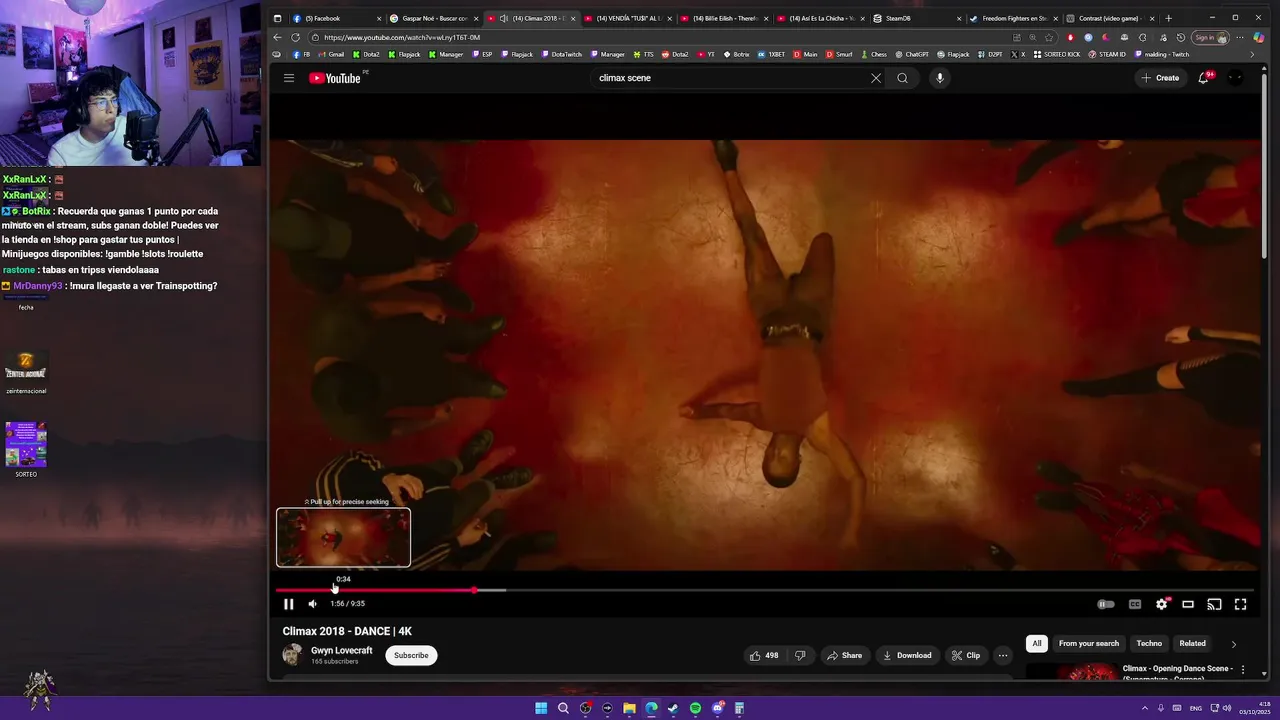Screen dimensions: 1280x720
Task: Open the Windows Start menu
Action: 541,708
